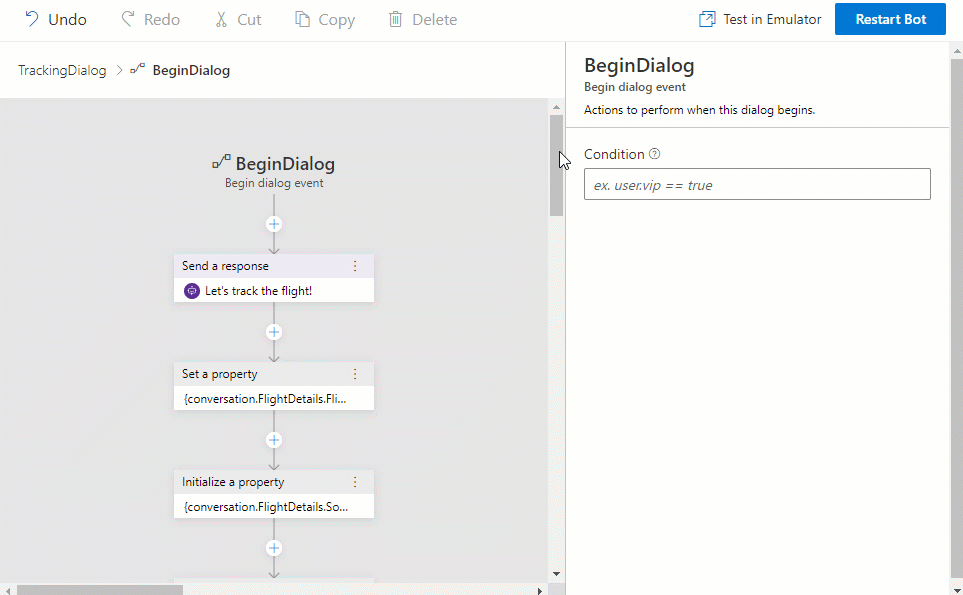Click the Condition help info icon
The image size is (963, 595).
(655, 154)
